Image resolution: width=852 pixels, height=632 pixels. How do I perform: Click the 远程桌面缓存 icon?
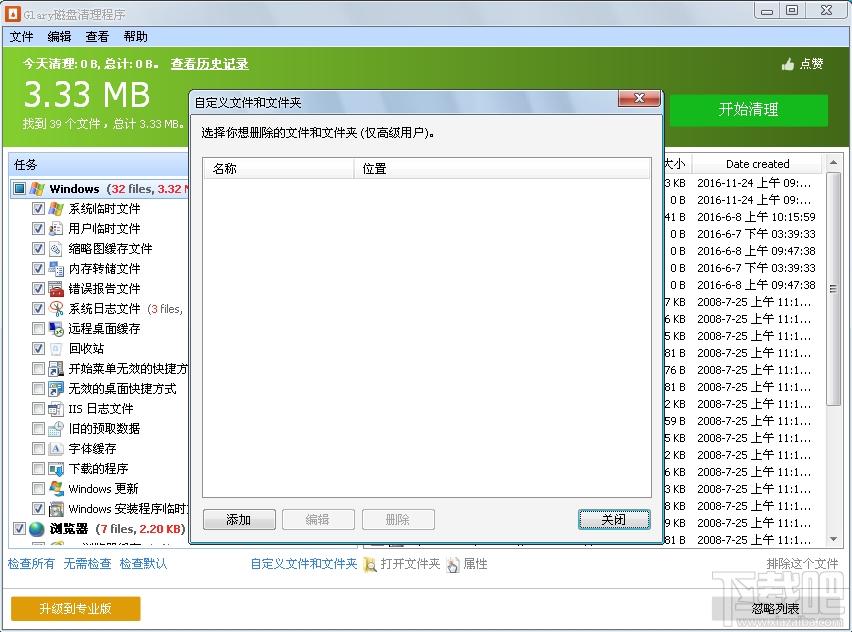click(56, 329)
